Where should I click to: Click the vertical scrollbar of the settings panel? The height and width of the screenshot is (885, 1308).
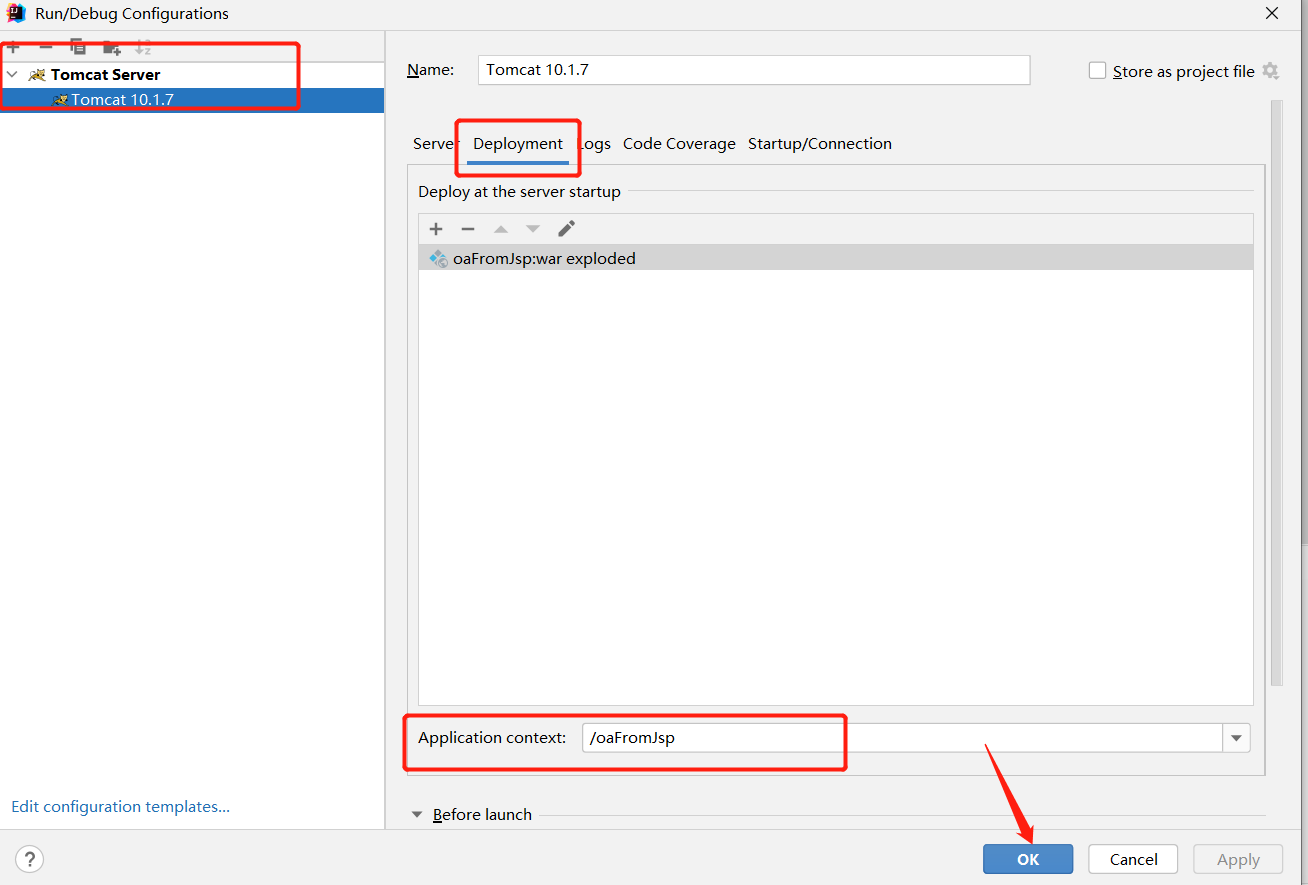1276,392
